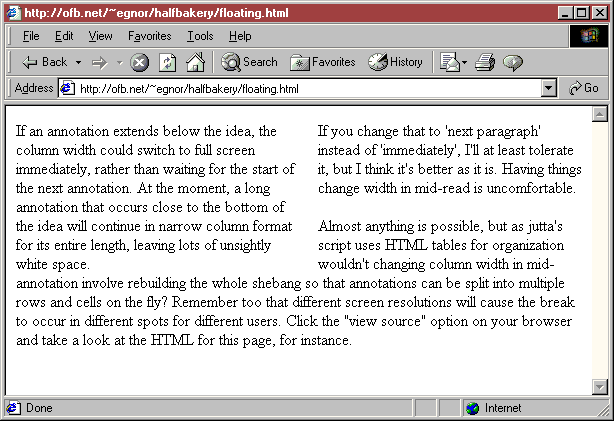Click the Go button

point(583,88)
